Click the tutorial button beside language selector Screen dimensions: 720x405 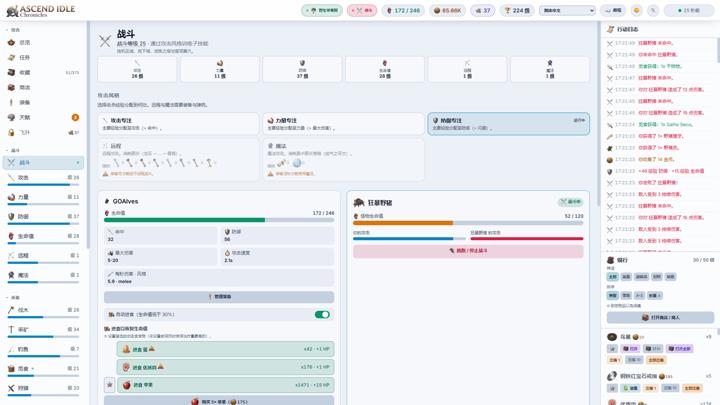click(x=613, y=10)
